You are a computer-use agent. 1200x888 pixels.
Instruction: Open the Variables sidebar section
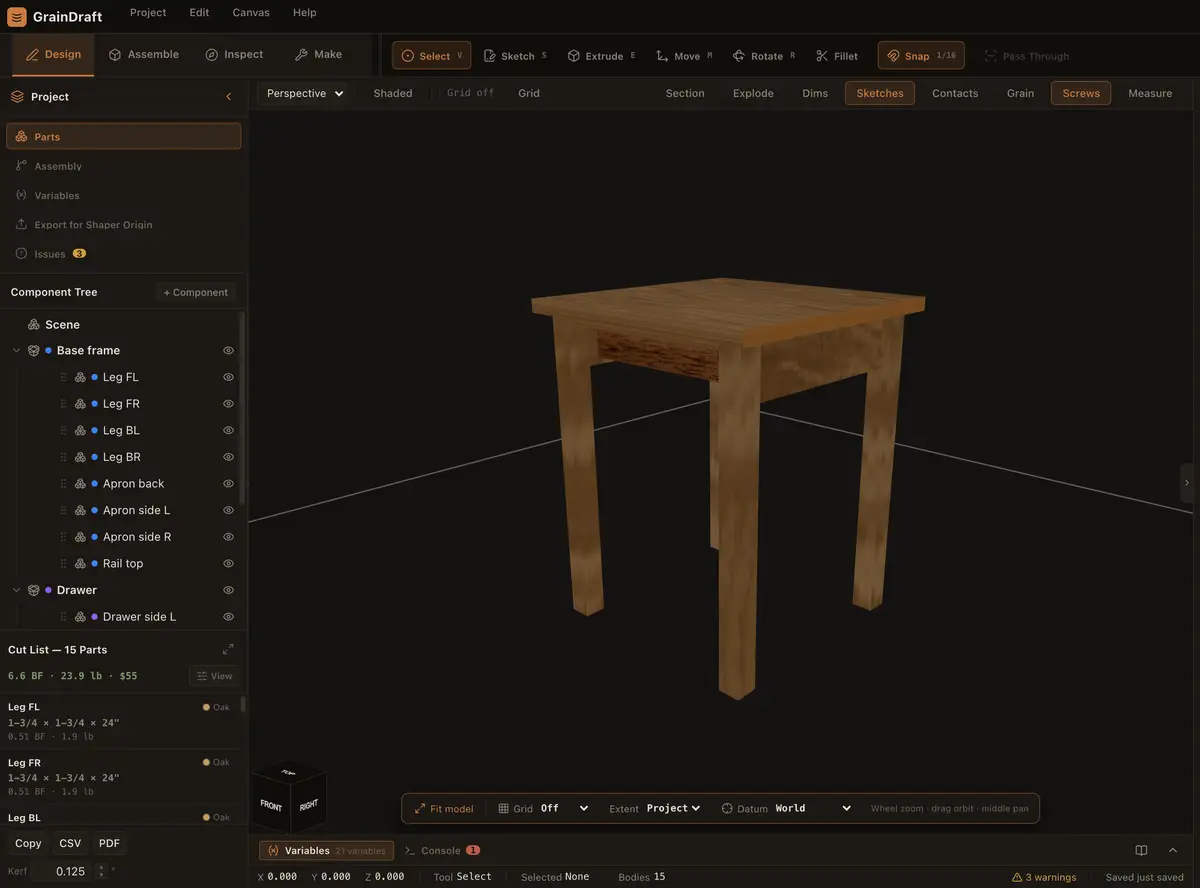(124, 195)
